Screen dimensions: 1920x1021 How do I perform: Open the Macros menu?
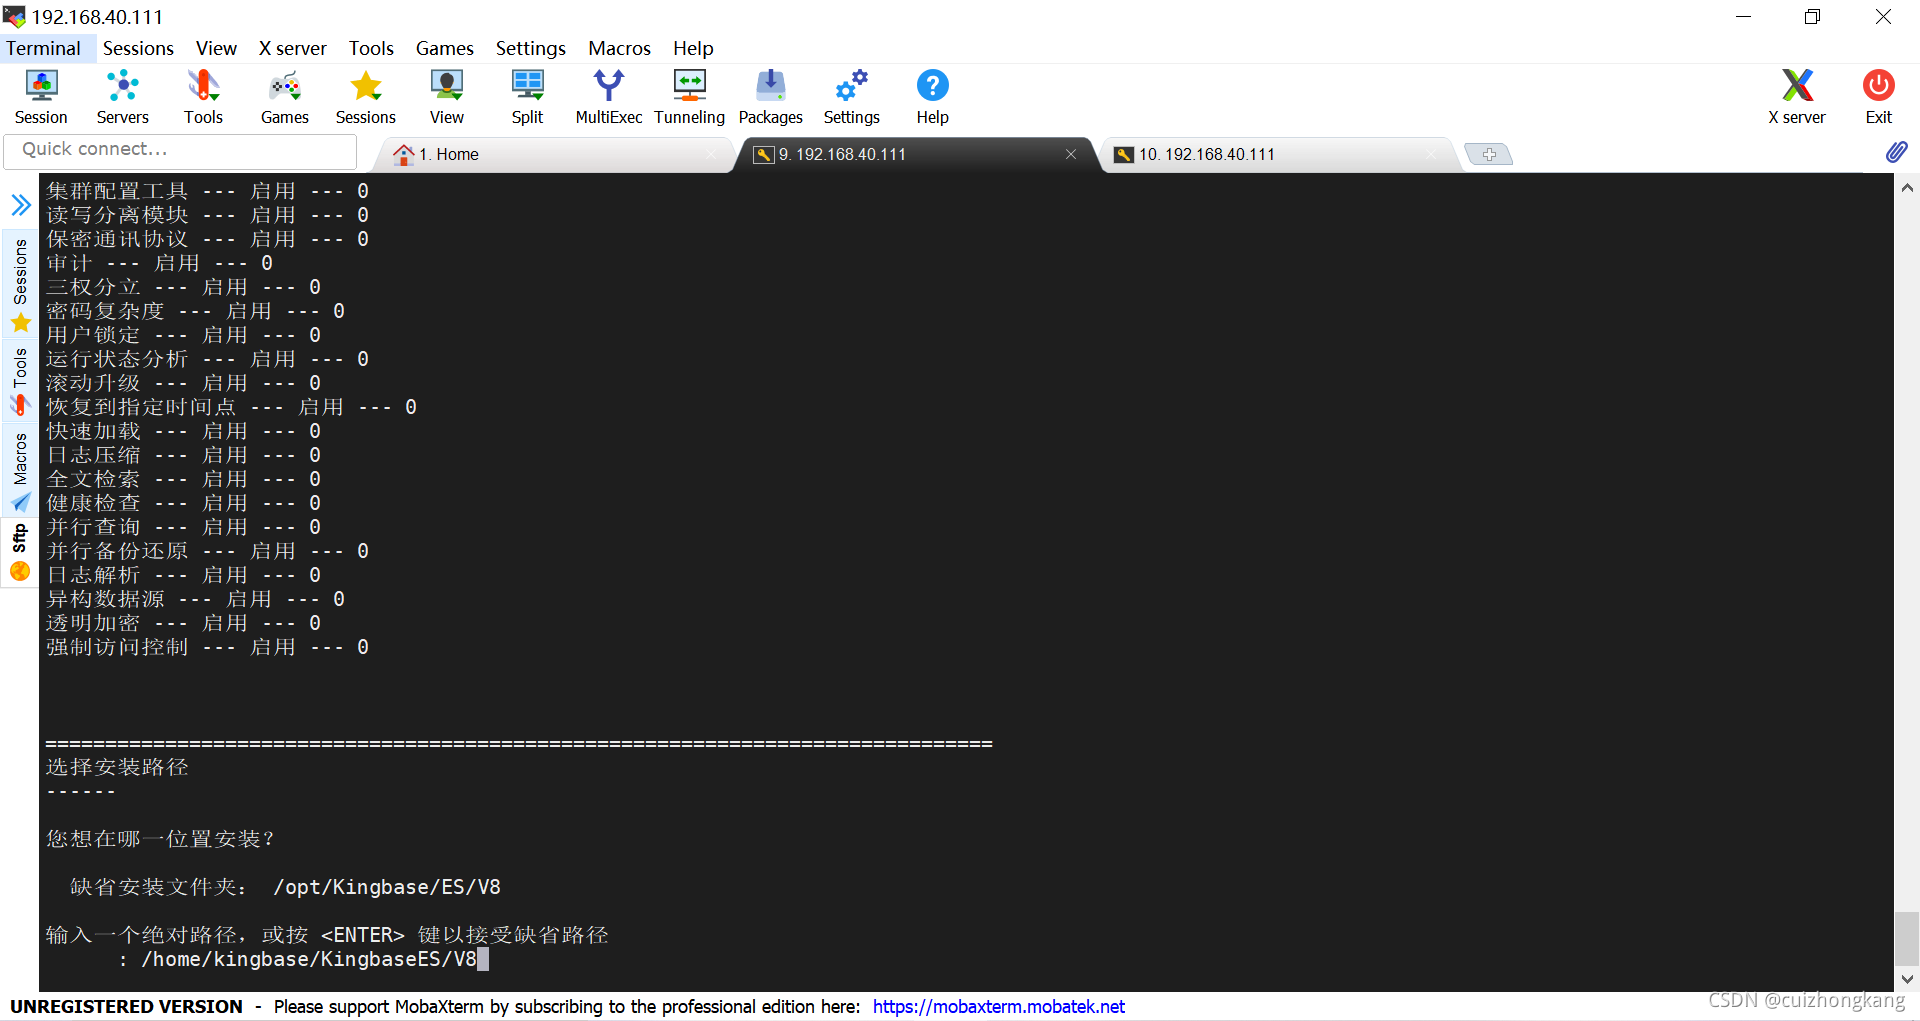619,48
